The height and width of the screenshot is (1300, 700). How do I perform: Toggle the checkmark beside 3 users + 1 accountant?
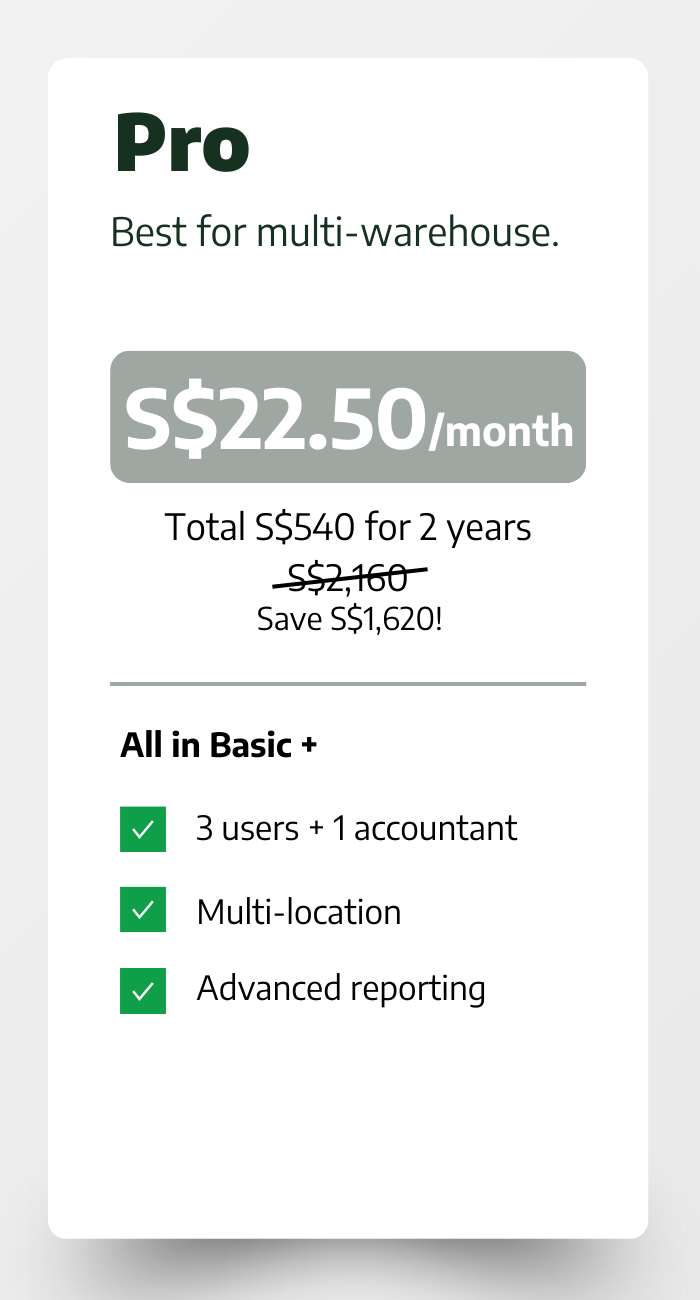point(143,829)
